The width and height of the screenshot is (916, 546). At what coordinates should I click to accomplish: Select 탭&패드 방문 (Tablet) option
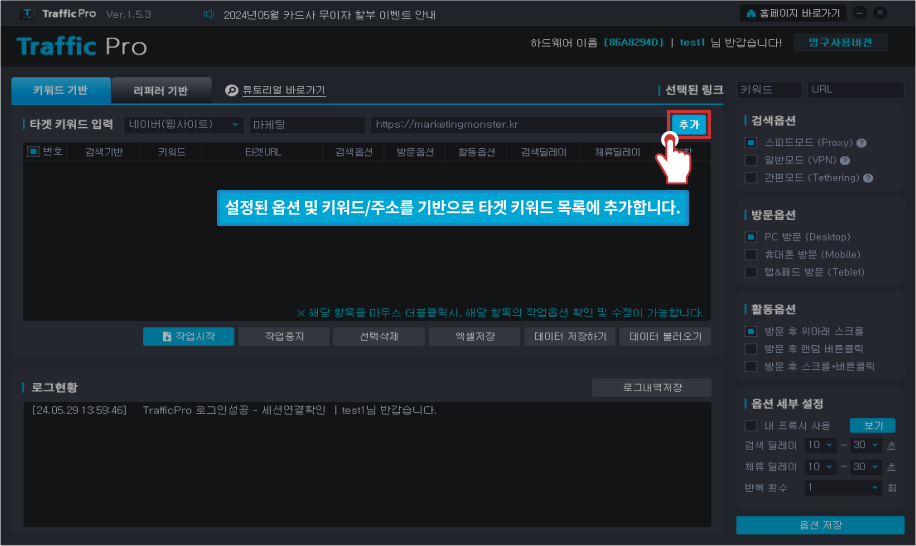click(751, 272)
